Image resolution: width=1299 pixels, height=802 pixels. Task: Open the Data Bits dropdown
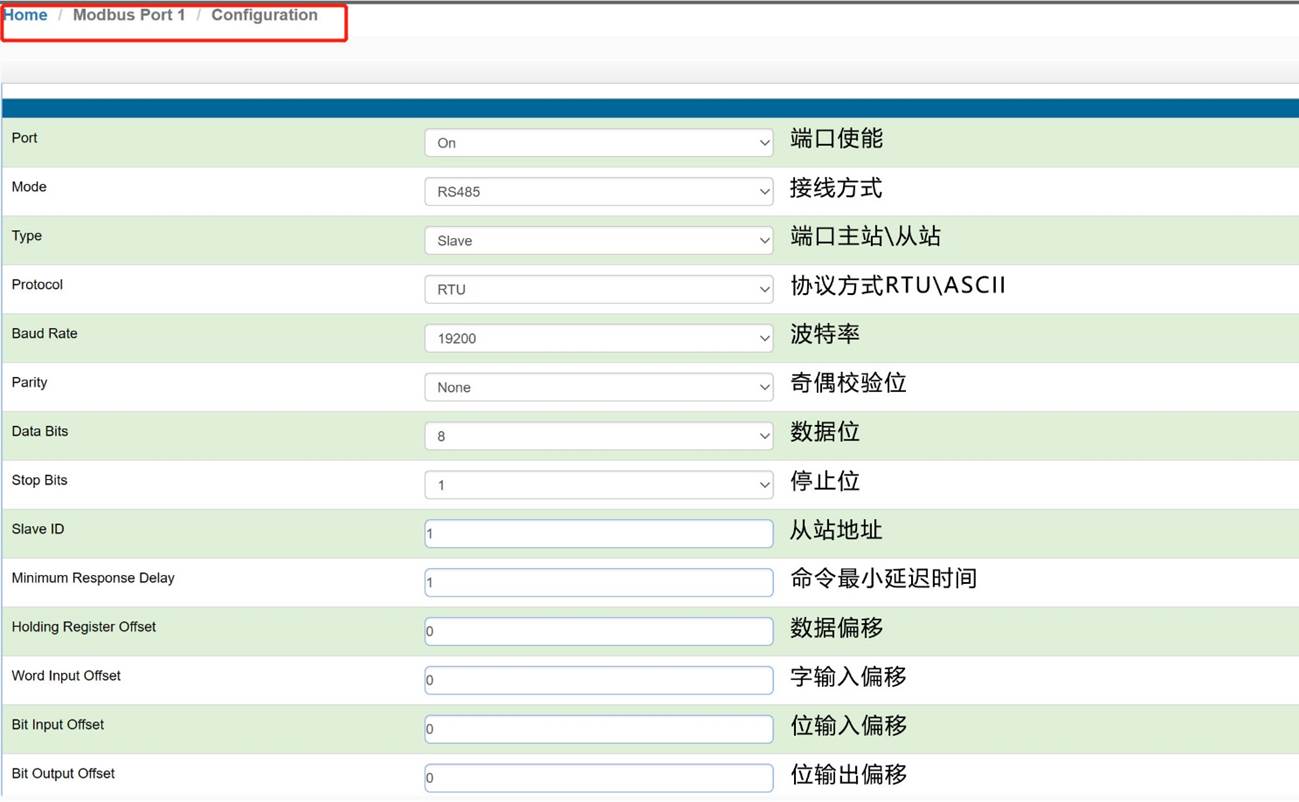[x=598, y=436]
